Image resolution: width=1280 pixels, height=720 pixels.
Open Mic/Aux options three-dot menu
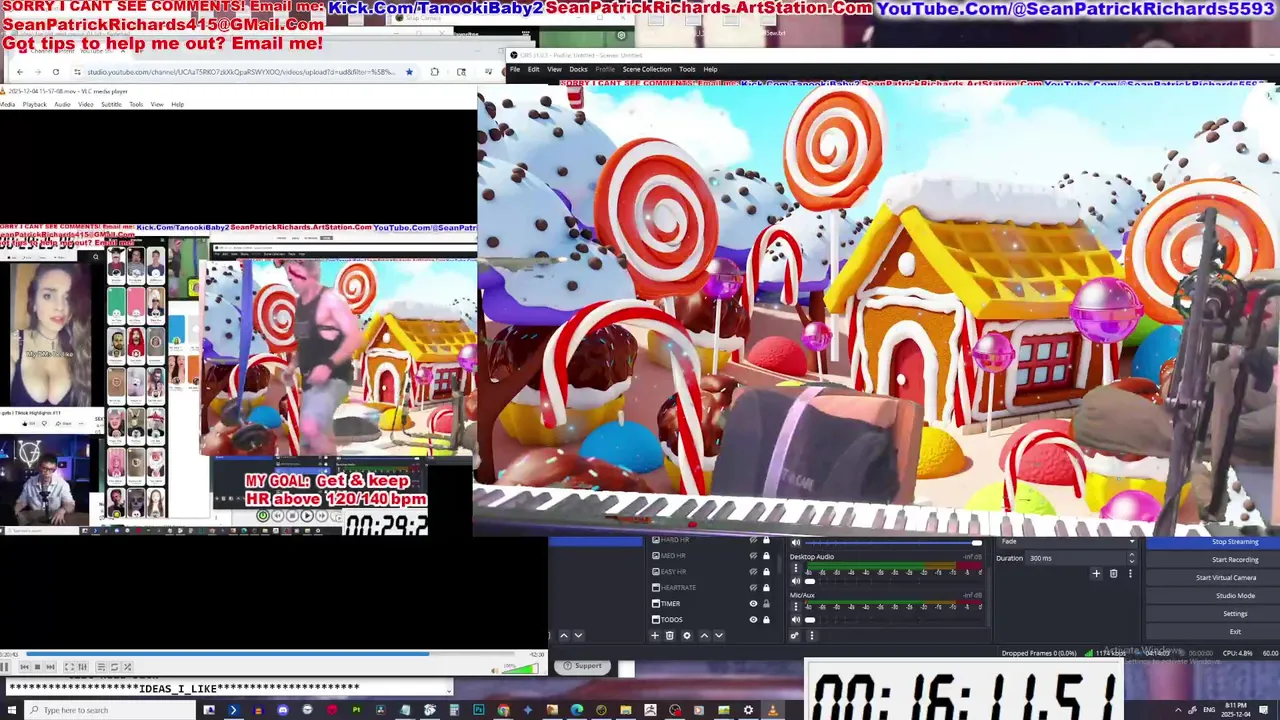click(796, 607)
